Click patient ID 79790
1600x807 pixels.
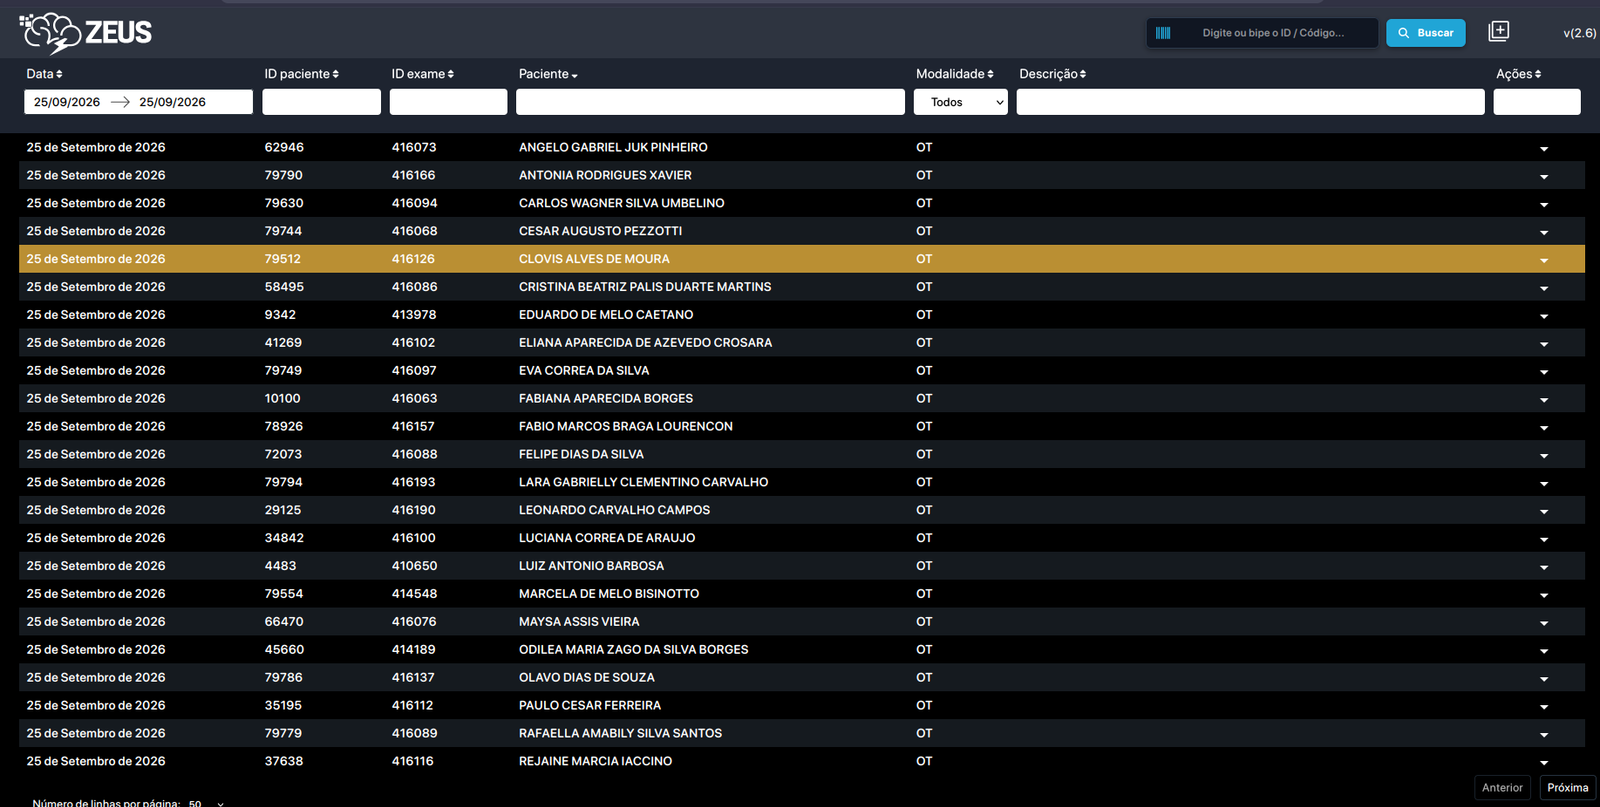tap(283, 175)
